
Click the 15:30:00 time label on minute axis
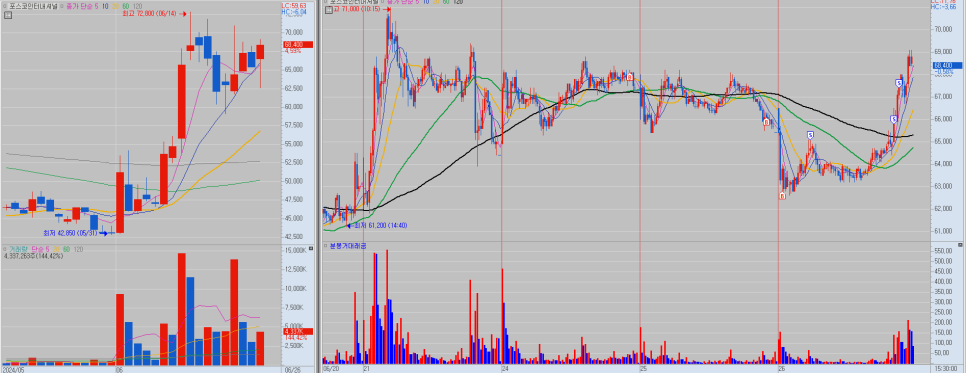[946, 369]
